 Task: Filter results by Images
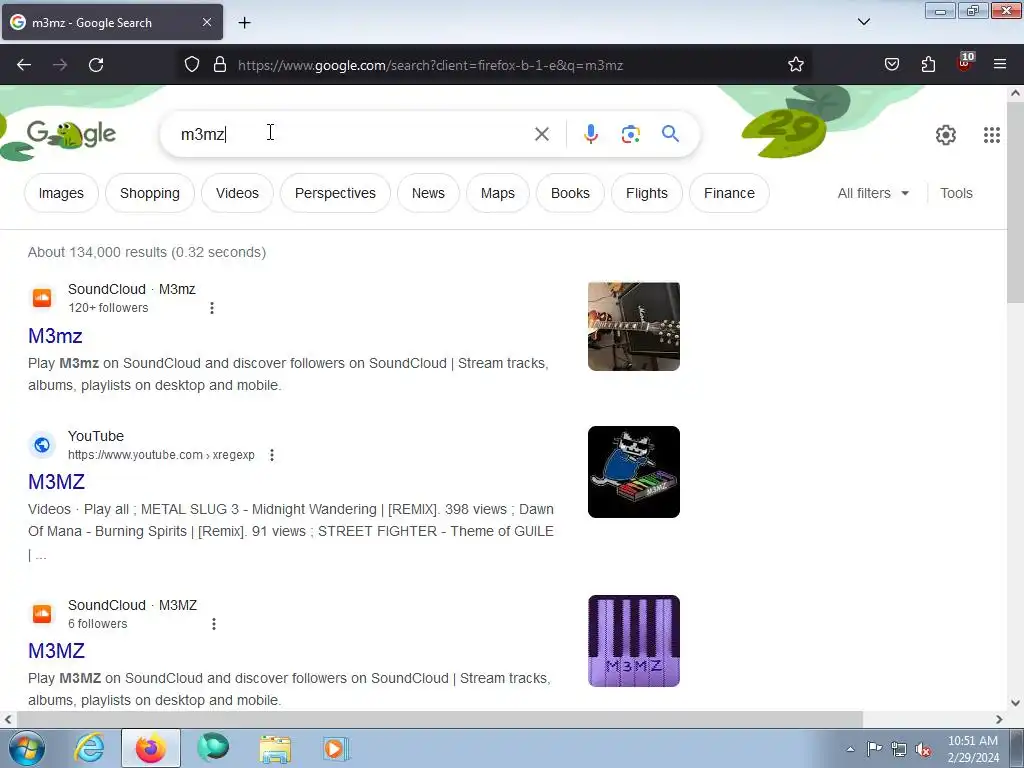[61, 193]
